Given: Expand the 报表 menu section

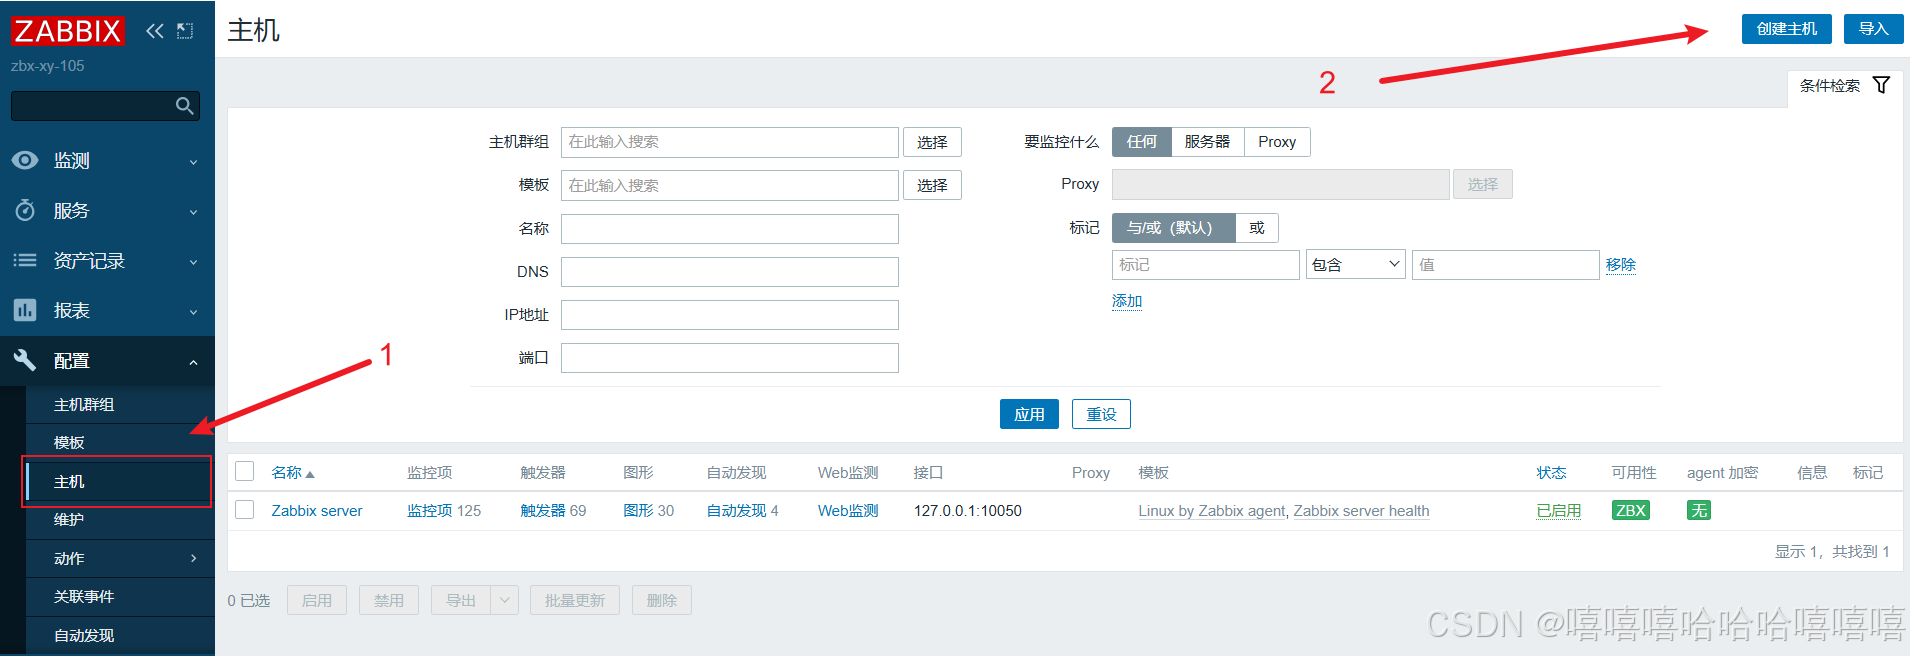Looking at the screenshot, I should (193, 312).
